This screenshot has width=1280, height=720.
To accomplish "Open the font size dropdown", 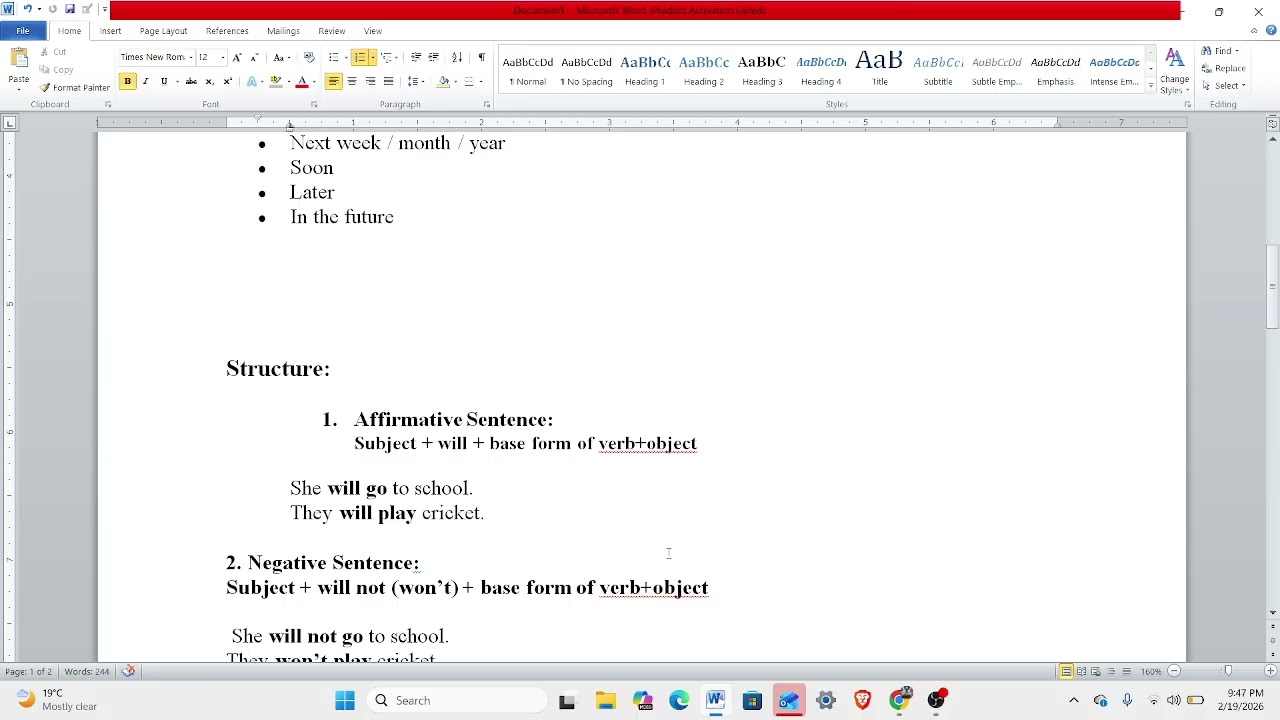I will point(222,57).
